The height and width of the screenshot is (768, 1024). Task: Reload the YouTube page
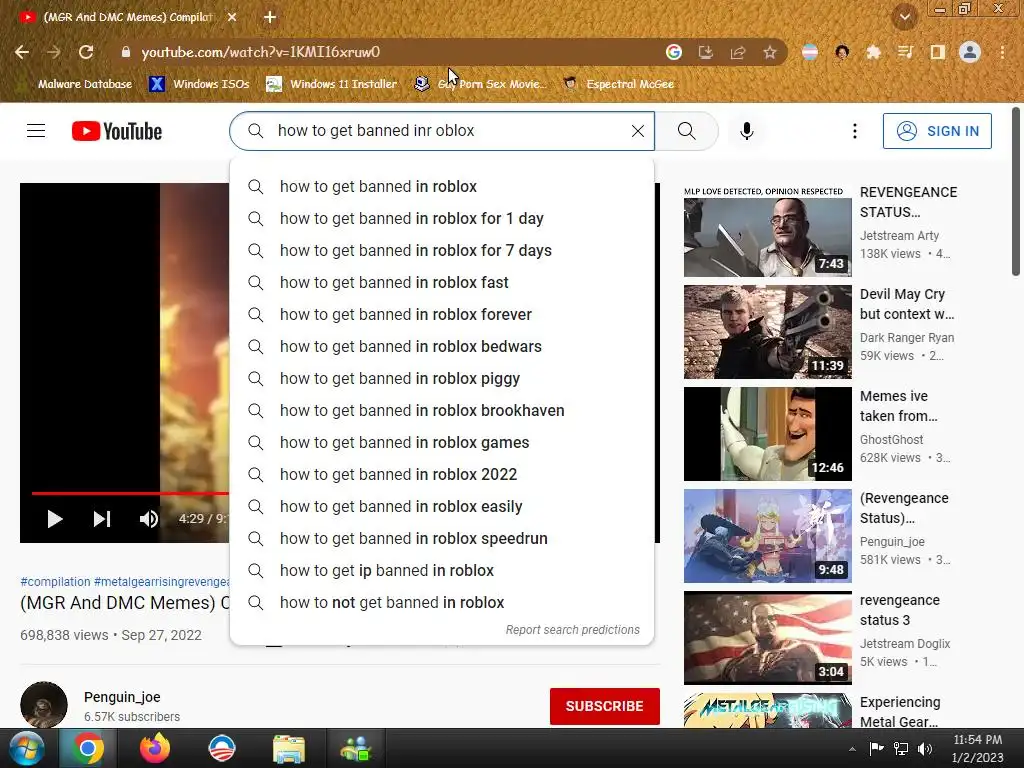pyautogui.click(x=86, y=52)
